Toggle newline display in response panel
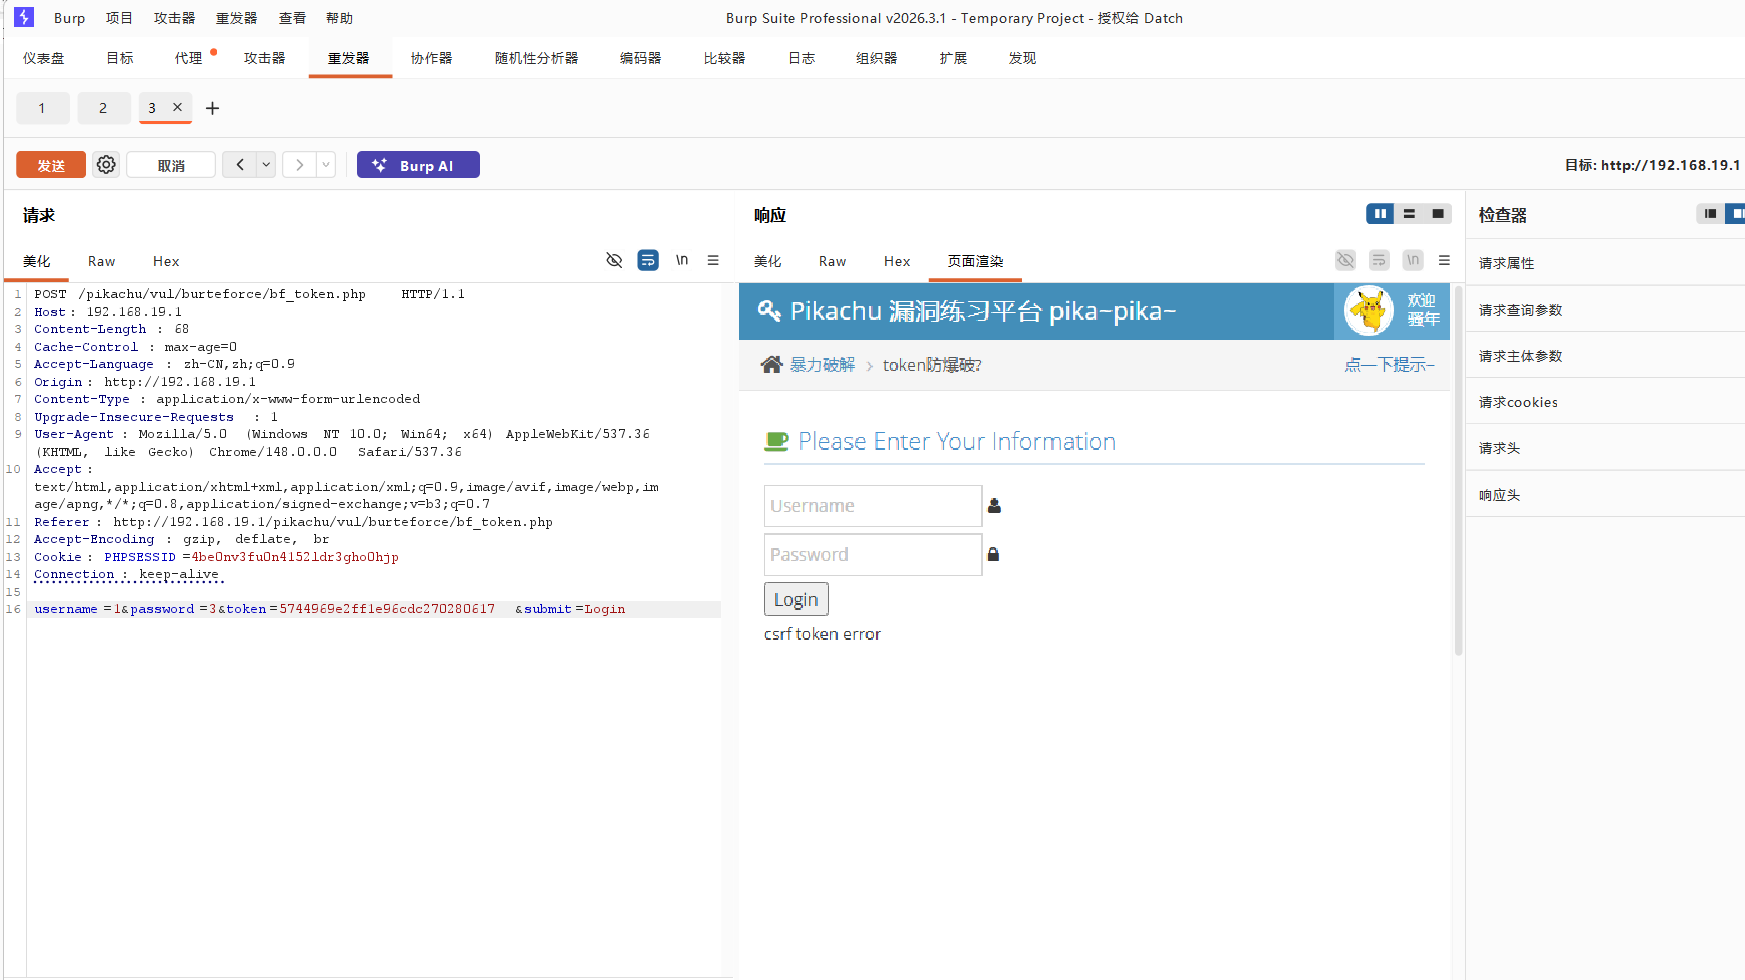 (x=1413, y=261)
